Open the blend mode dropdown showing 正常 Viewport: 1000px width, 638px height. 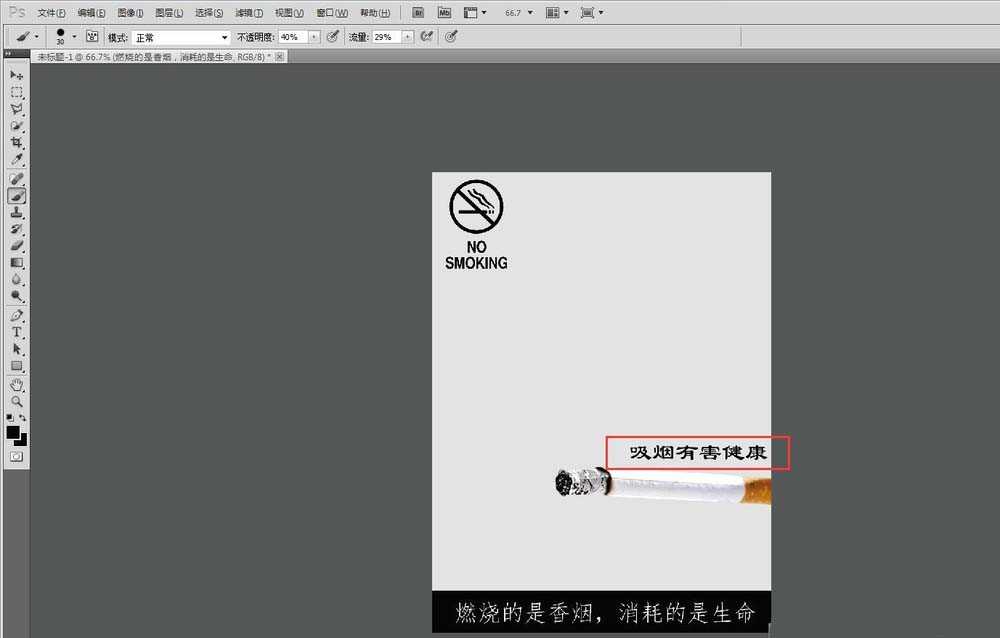click(x=180, y=36)
